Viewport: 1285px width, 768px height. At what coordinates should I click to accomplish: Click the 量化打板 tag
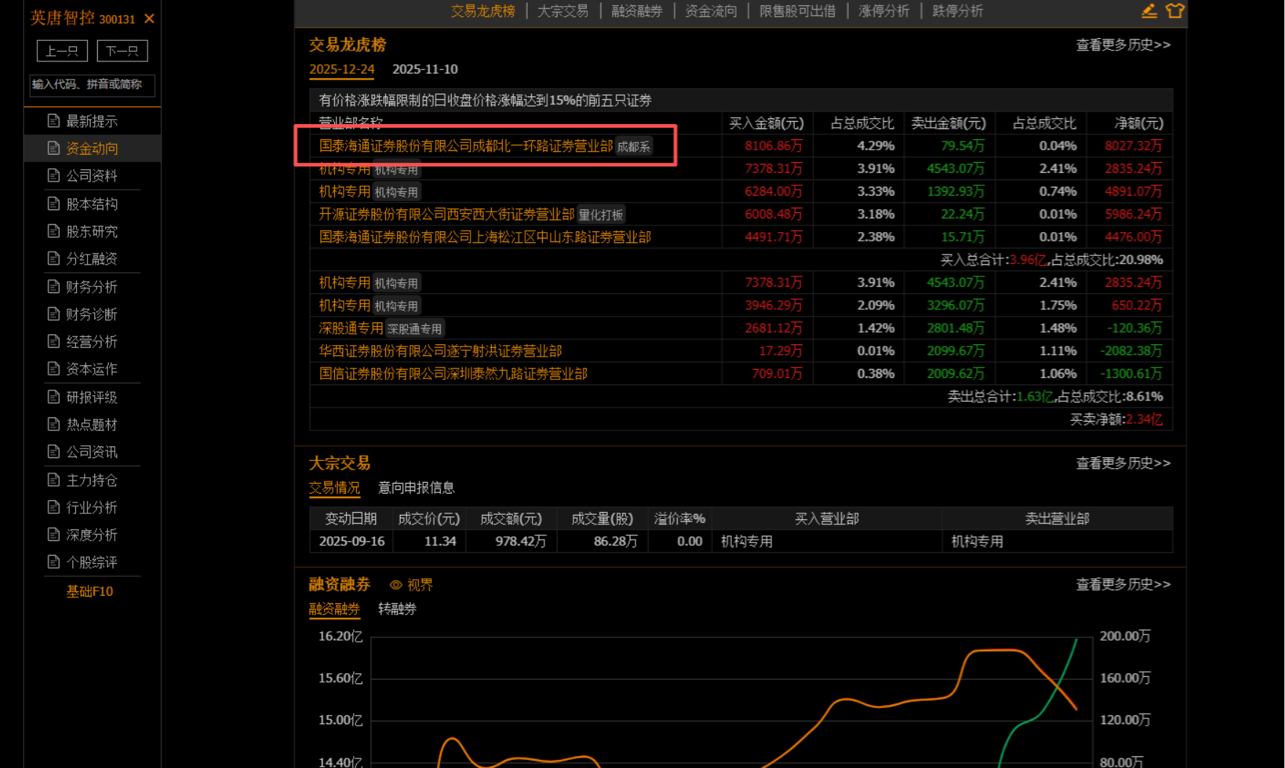coord(601,215)
